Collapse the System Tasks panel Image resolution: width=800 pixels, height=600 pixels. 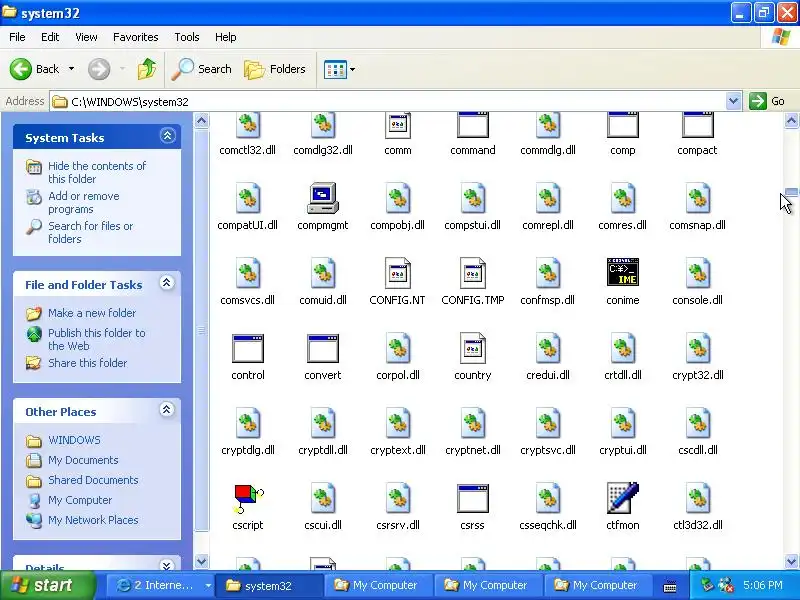tap(167, 136)
